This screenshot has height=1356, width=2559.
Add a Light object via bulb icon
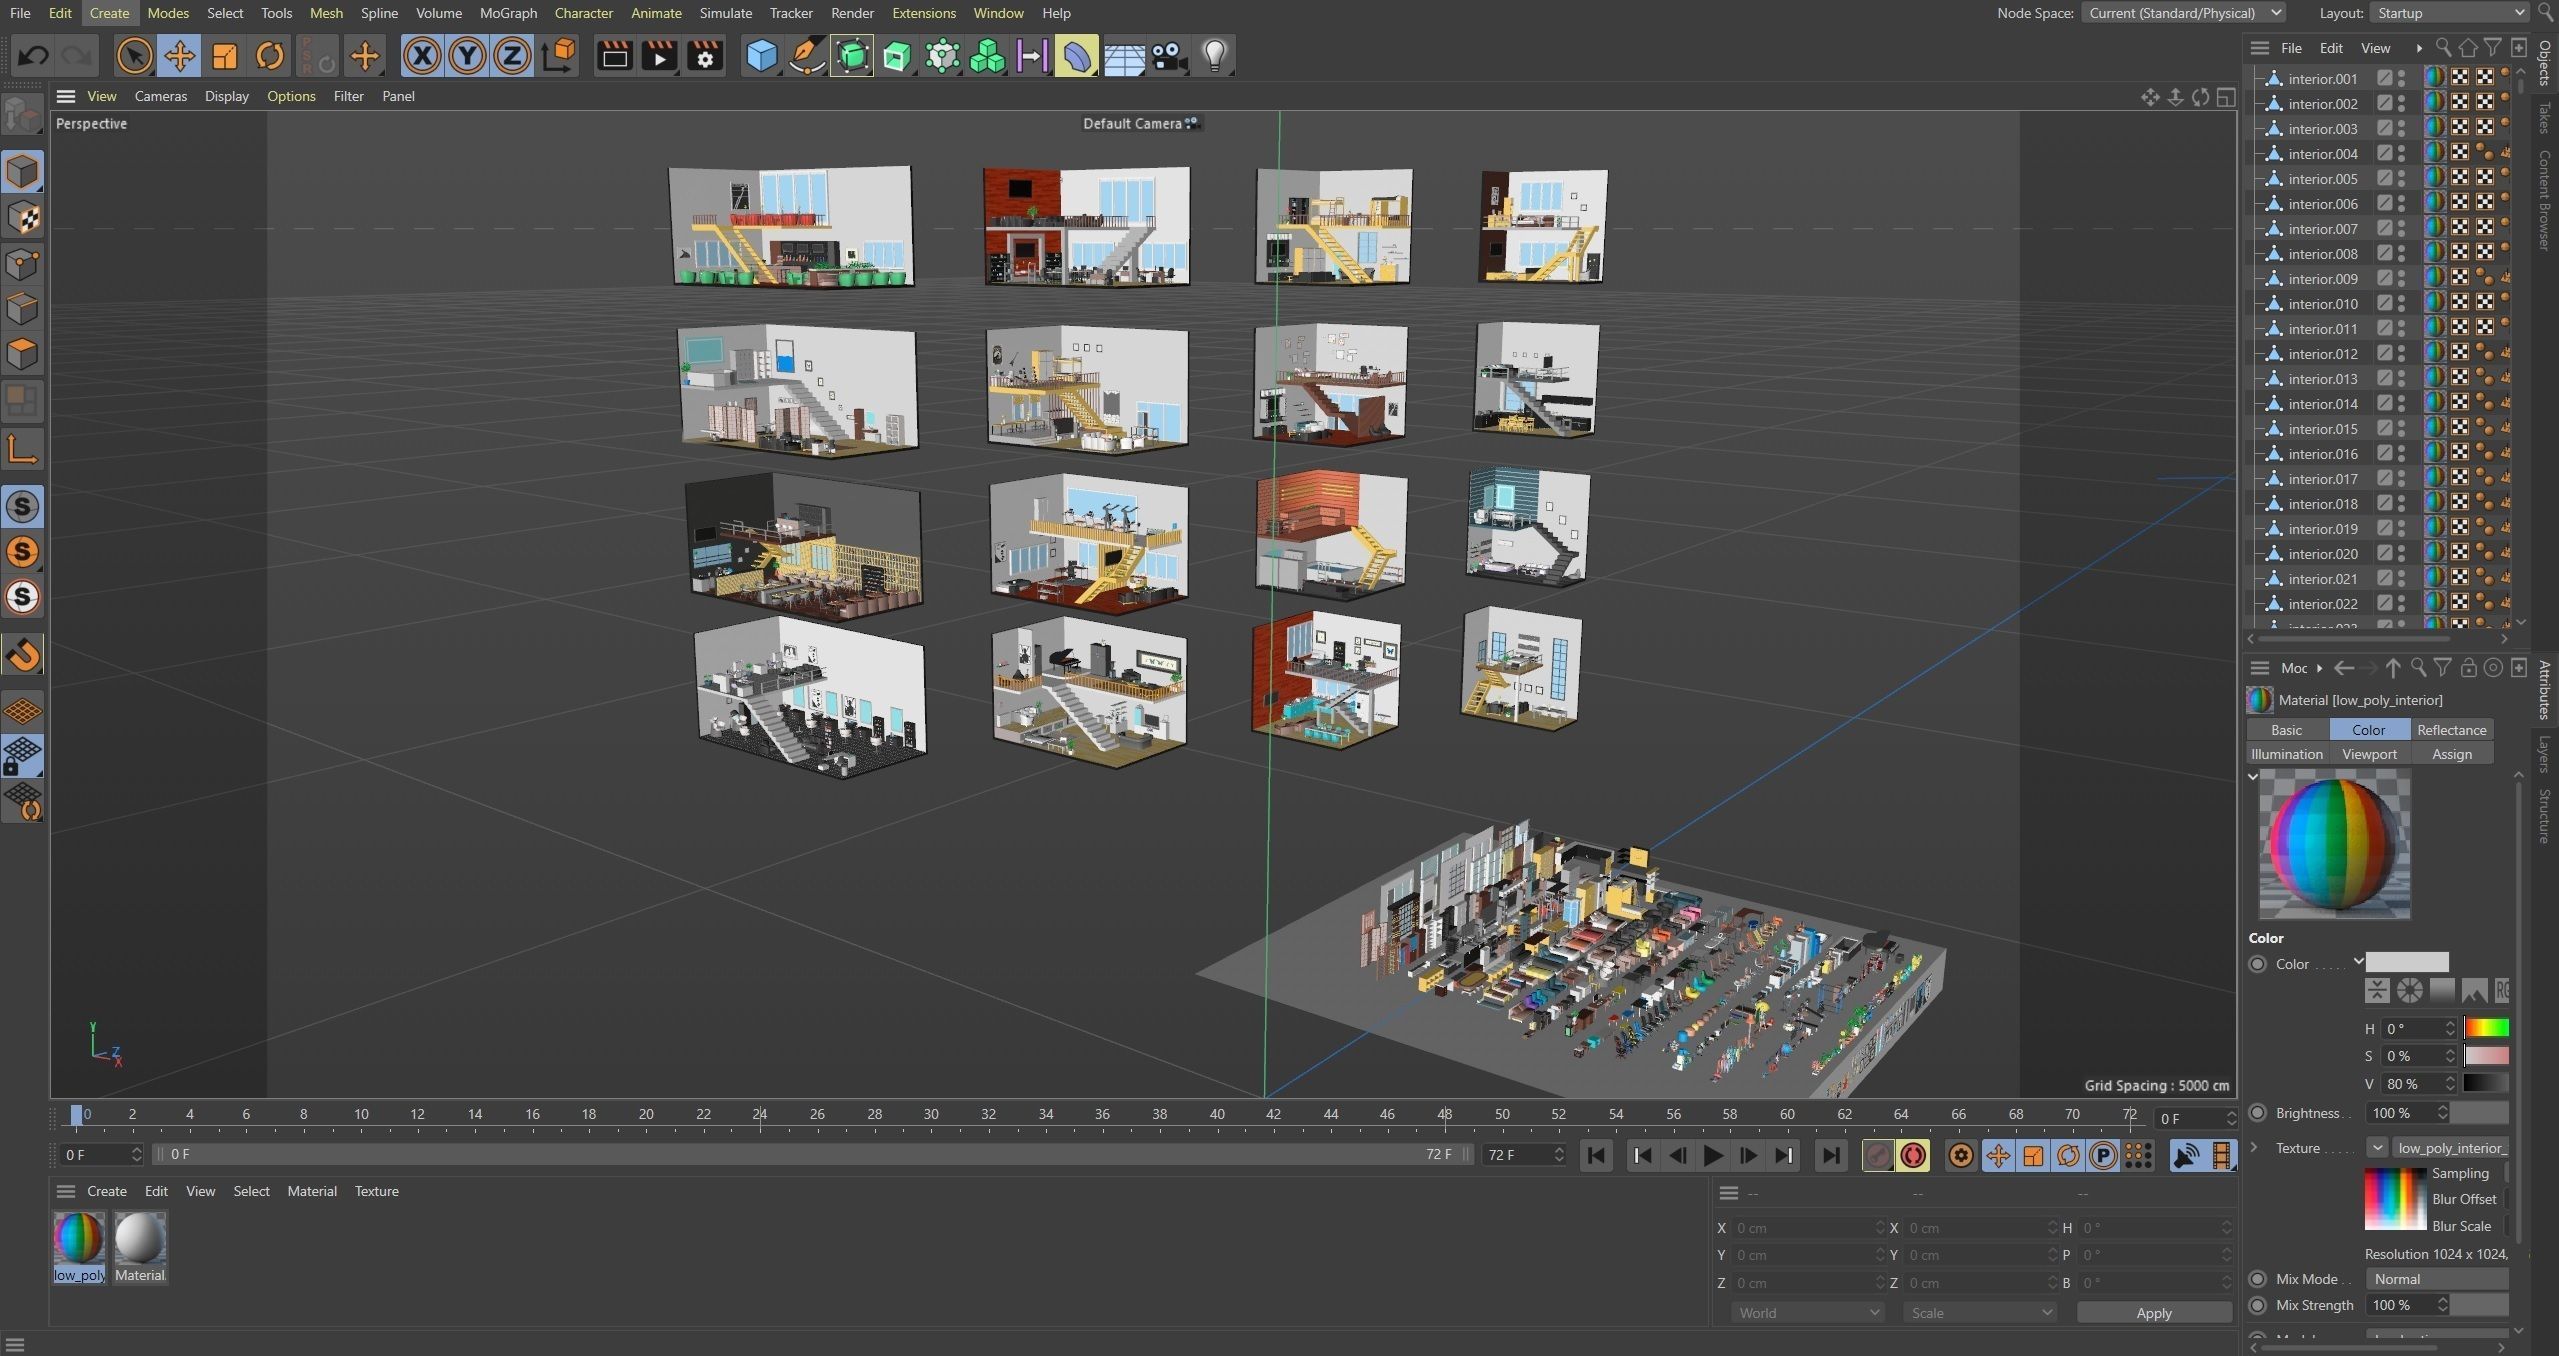pos(1214,56)
